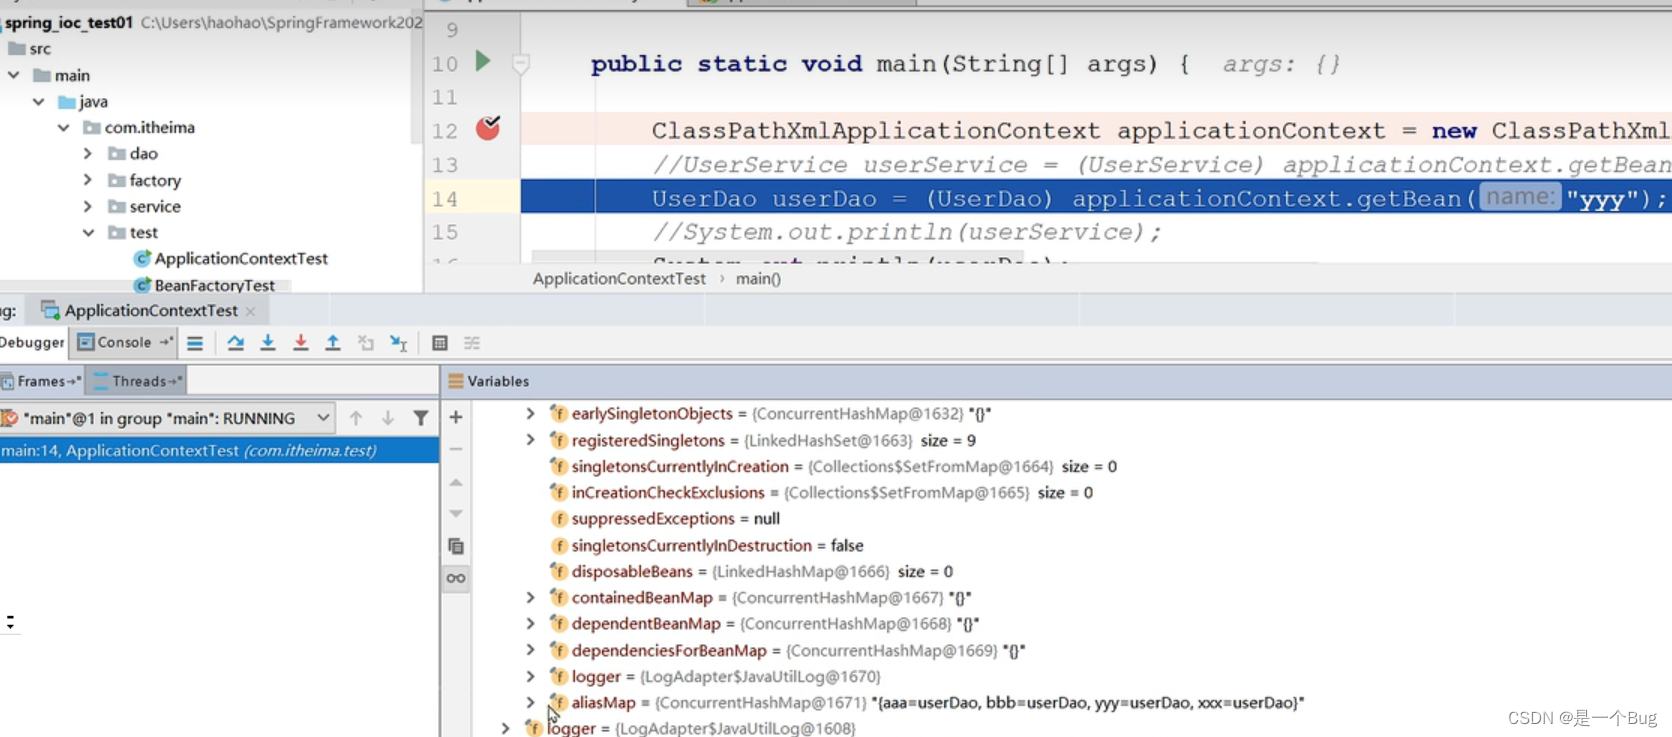Expand the registeredSingletons variable
Screen dimensions: 1672x737
point(531,440)
